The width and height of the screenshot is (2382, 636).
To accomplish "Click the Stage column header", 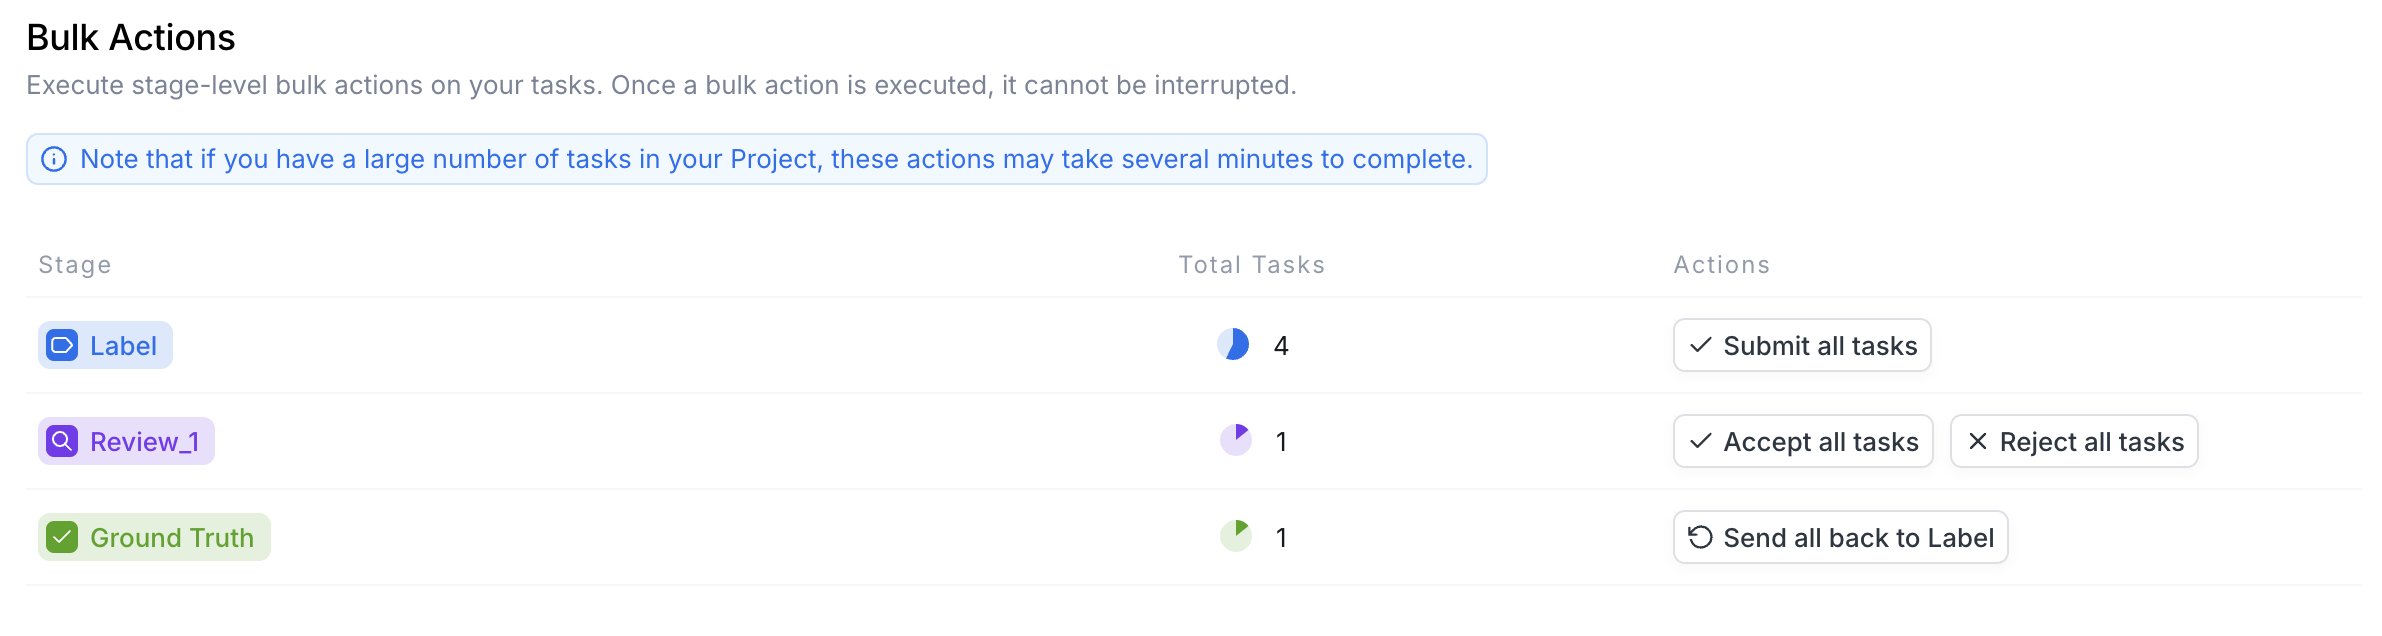I will click(x=75, y=265).
